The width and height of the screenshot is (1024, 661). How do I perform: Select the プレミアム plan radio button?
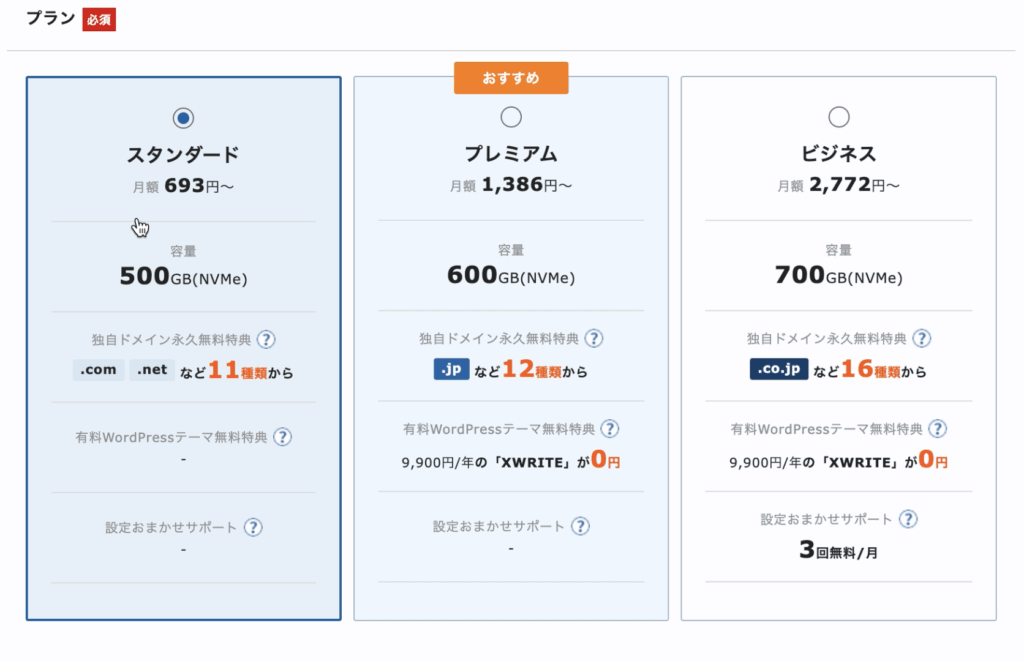[511, 118]
